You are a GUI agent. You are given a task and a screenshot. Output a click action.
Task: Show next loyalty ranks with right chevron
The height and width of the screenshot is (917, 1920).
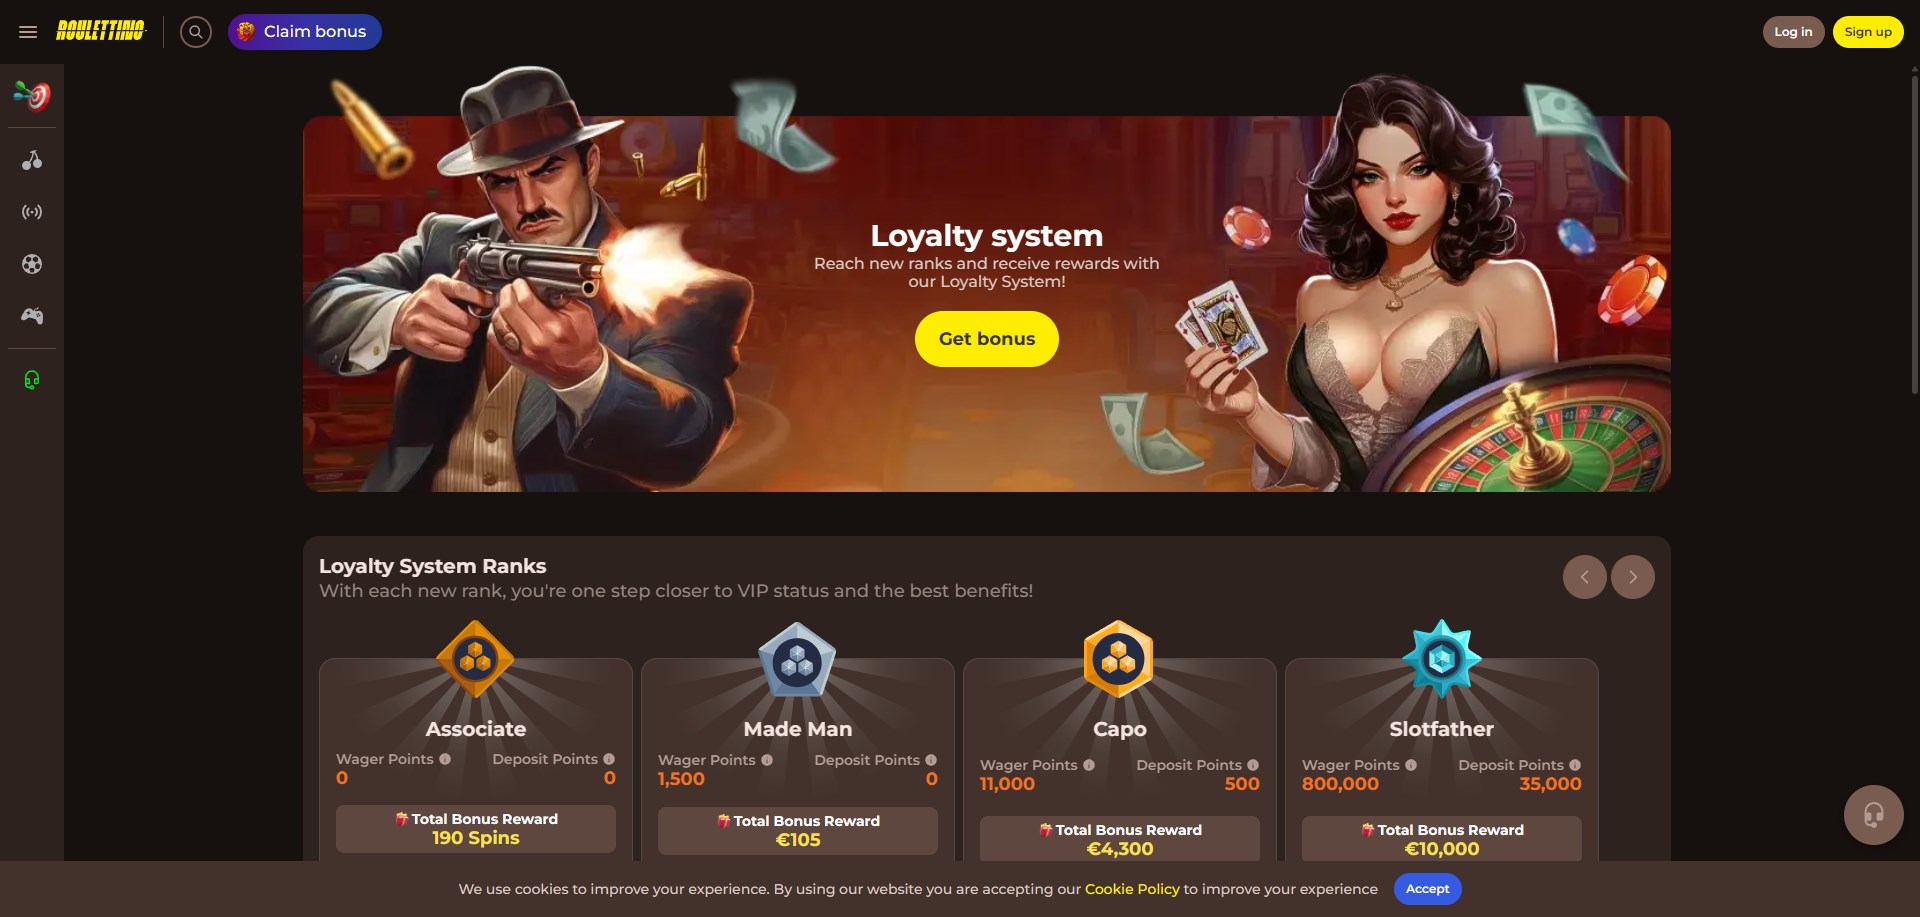[x=1633, y=577]
